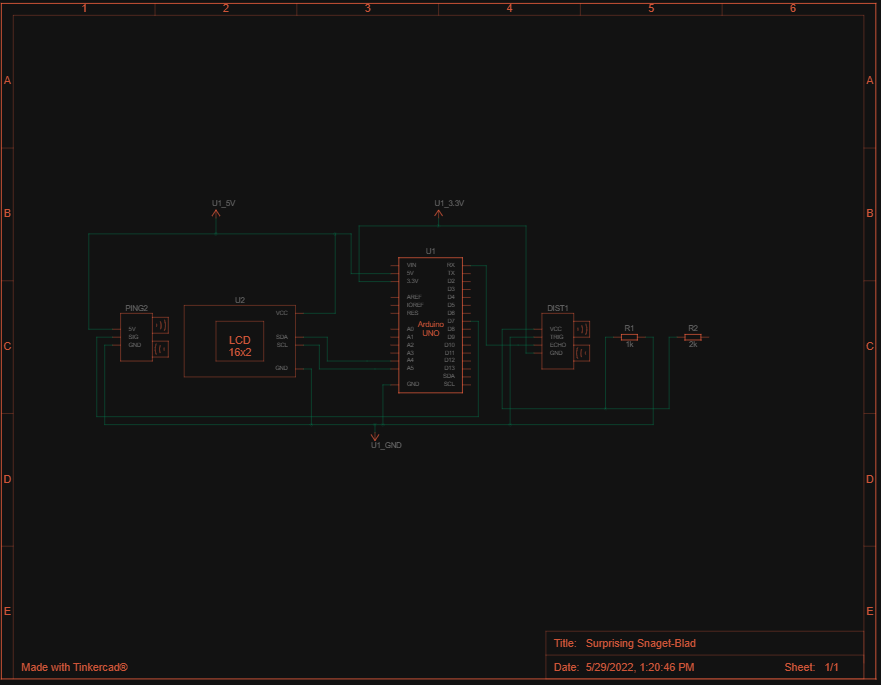Click the SDA pin on LCD U2
881x685 pixels.
(281, 337)
